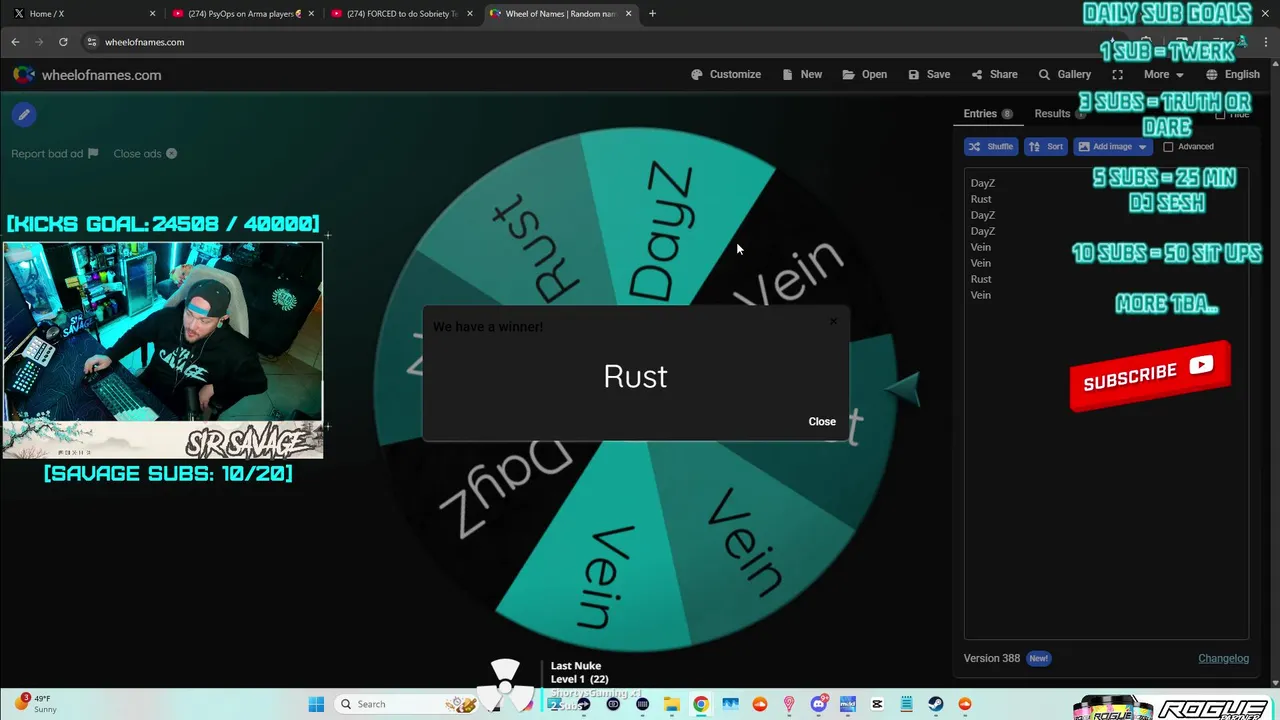Open Google Chrome from the taskbar
1280x720 pixels.
click(x=701, y=704)
